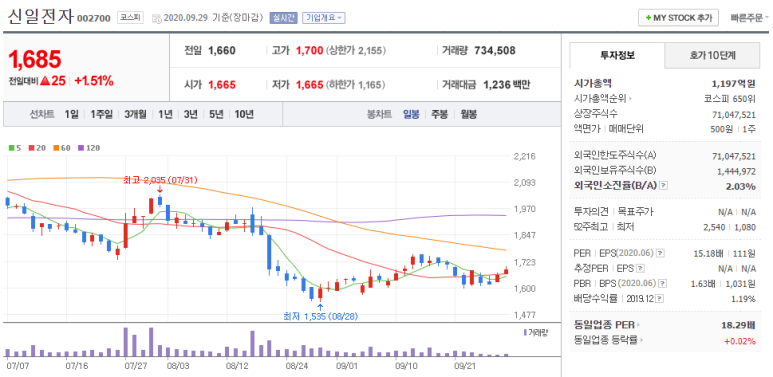Click the 최저 1,535 (08/28) chart marker

point(320,316)
